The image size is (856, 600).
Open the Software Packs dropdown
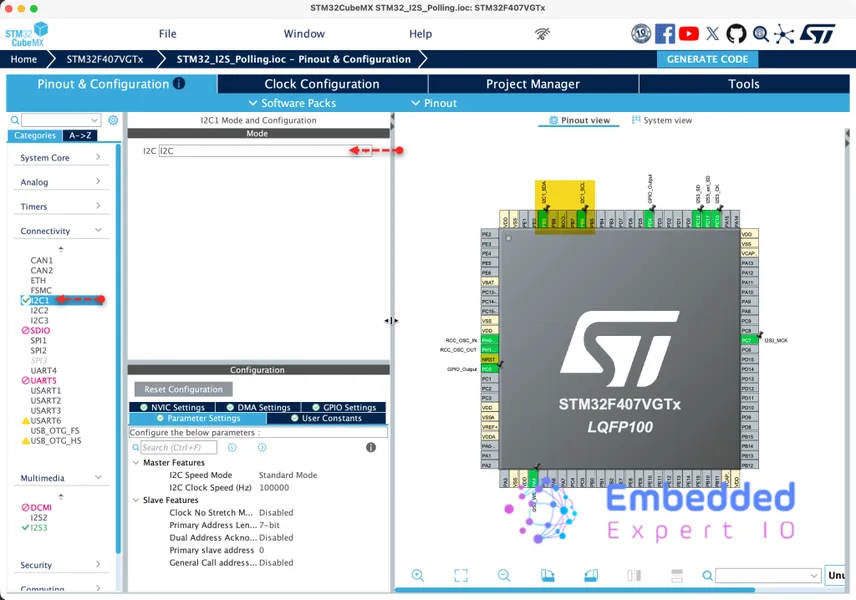click(292, 103)
